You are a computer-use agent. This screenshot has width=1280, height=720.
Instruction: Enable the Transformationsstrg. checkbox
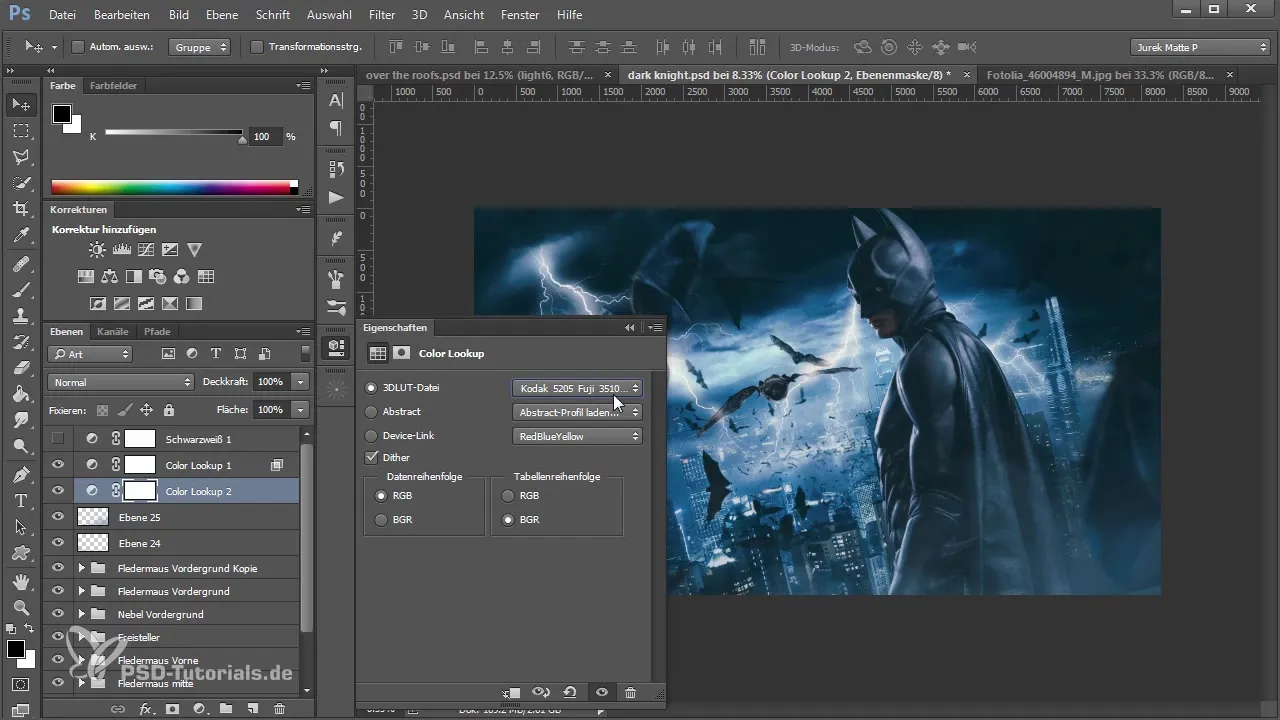pos(256,47)
